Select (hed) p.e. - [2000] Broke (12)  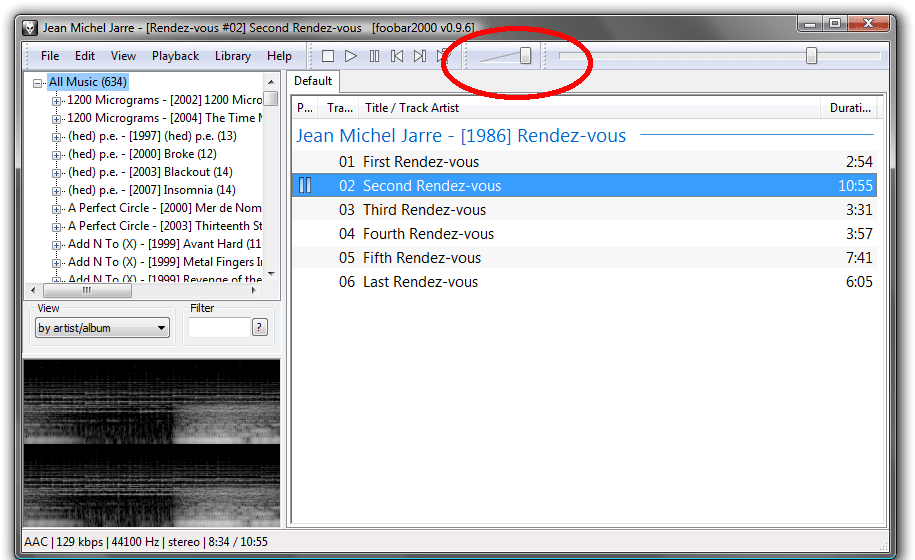[x=142, y=154]
